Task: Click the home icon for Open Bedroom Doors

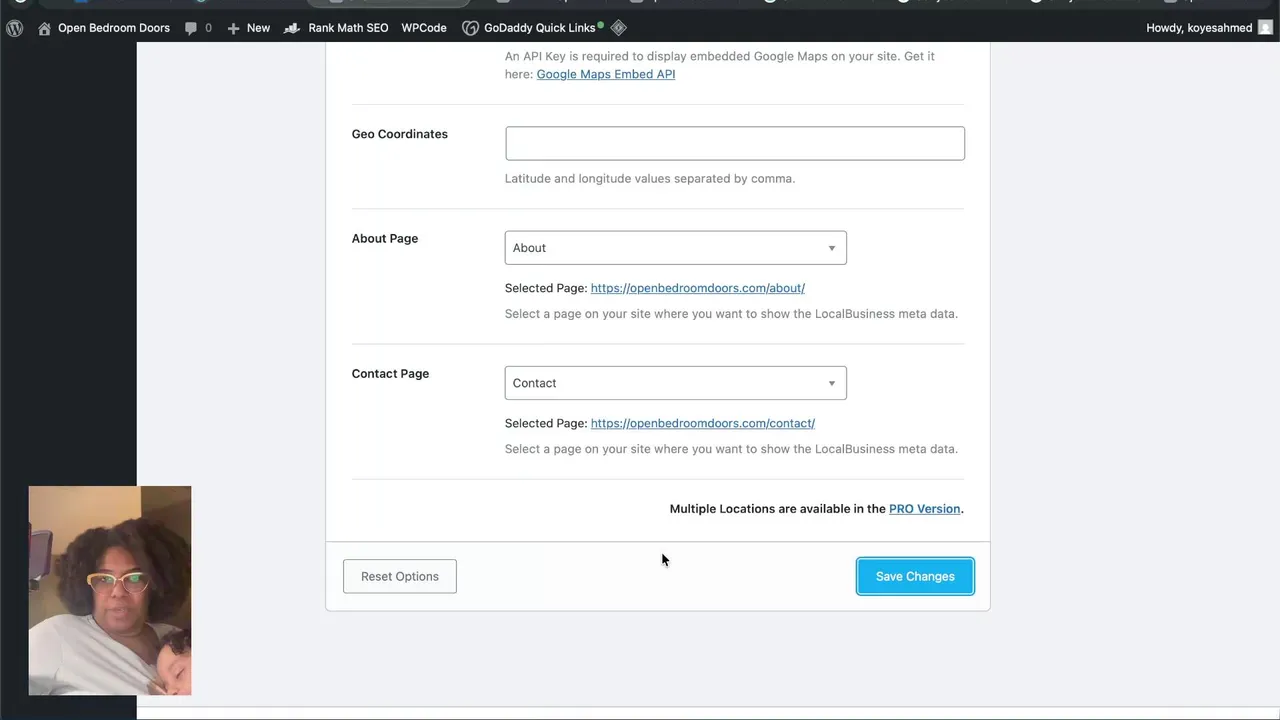Action: point(44,28)
